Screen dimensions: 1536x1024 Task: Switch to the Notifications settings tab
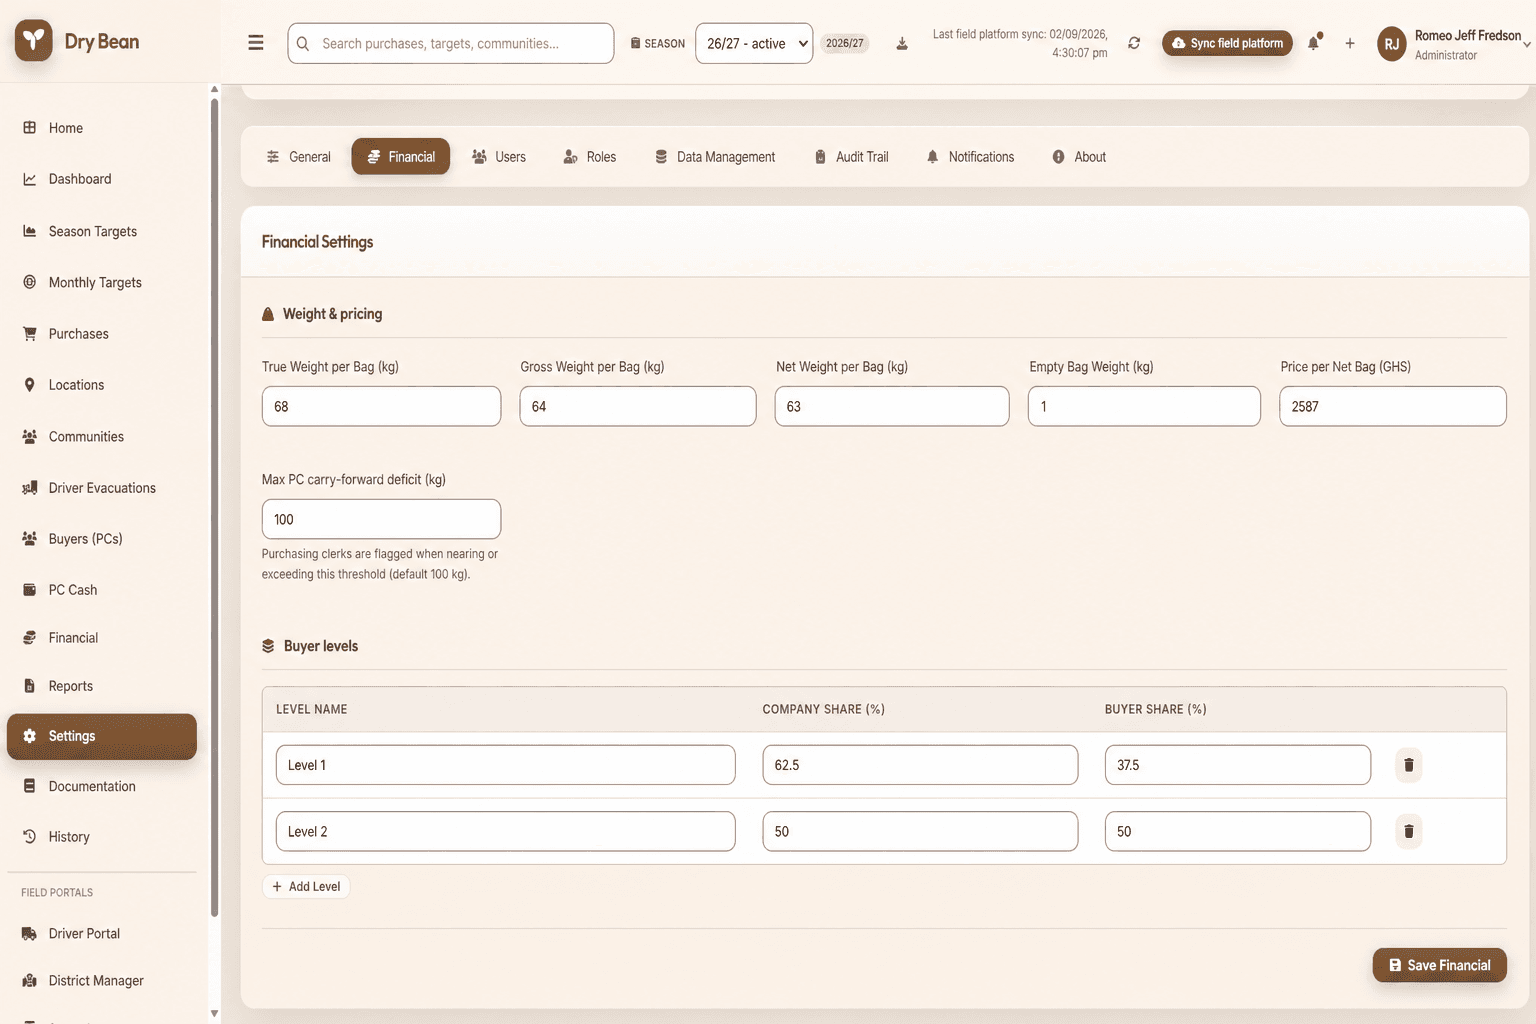pos(970,157)
